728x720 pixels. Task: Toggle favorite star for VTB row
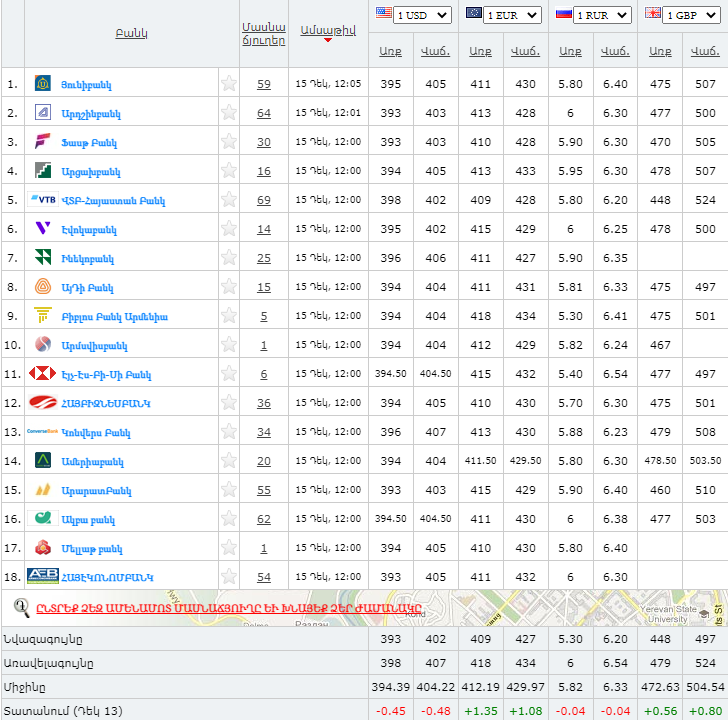click(229, 200)
